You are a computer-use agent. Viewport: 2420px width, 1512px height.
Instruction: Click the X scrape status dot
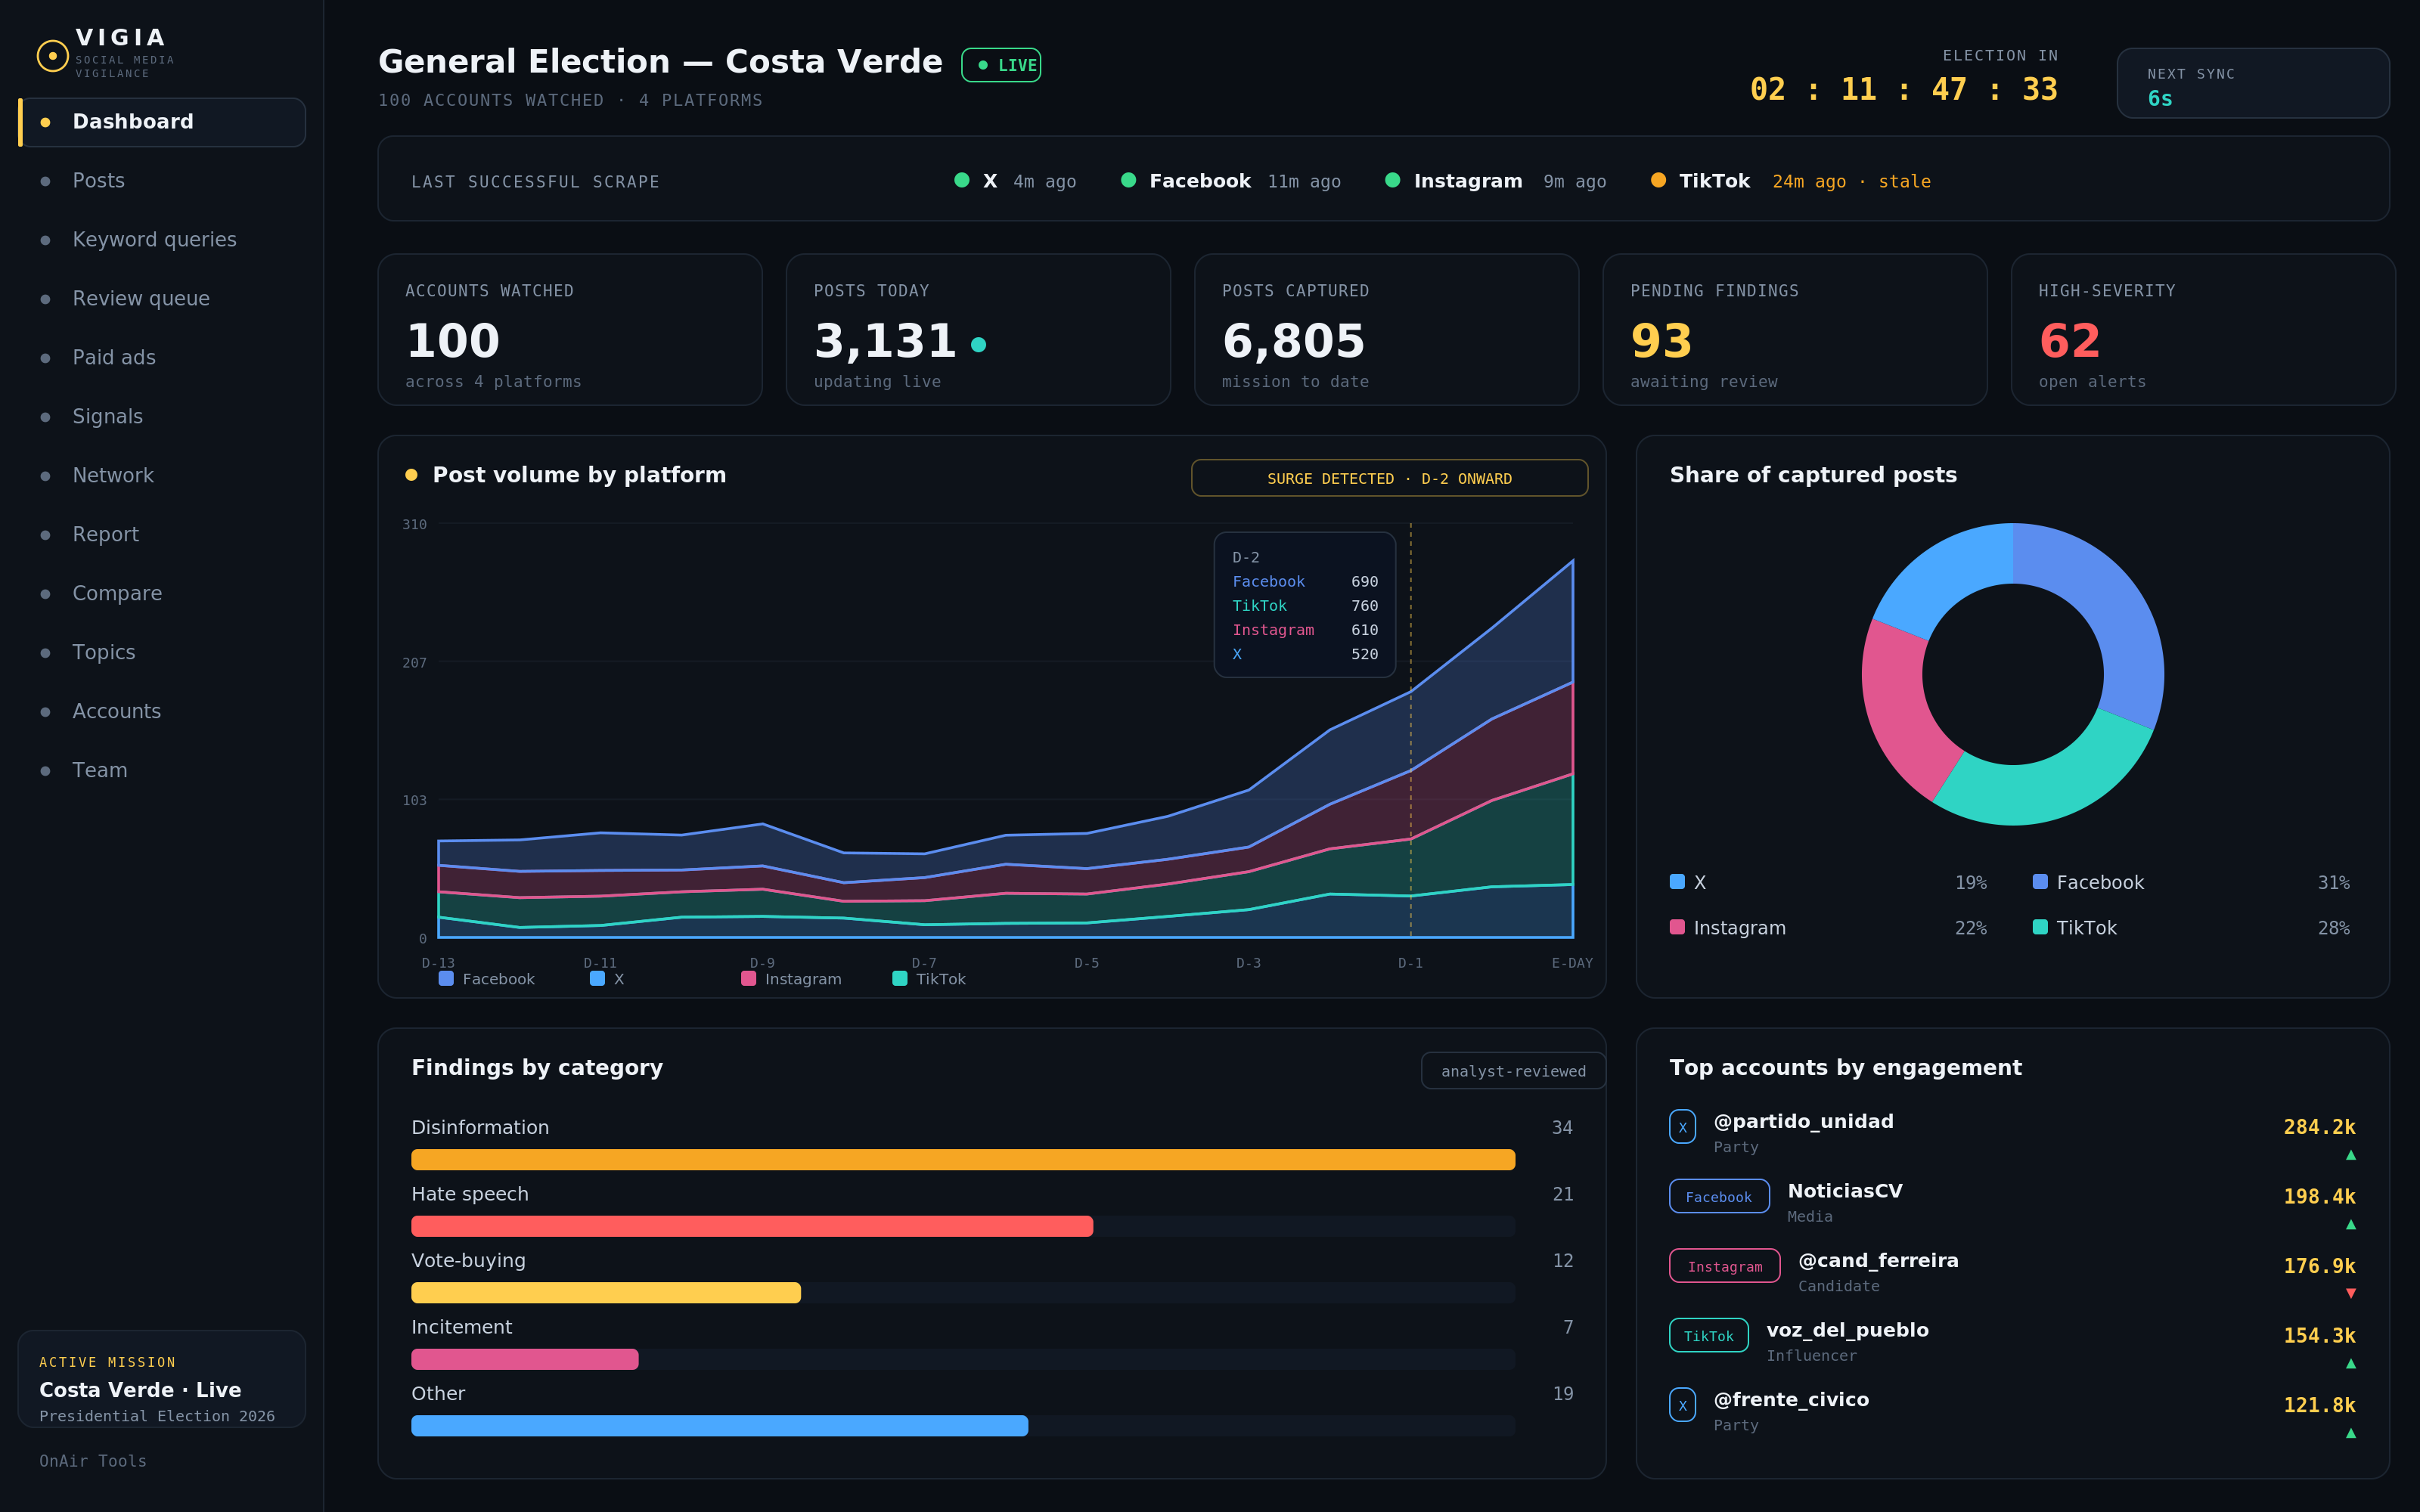(x=962, y=180)
